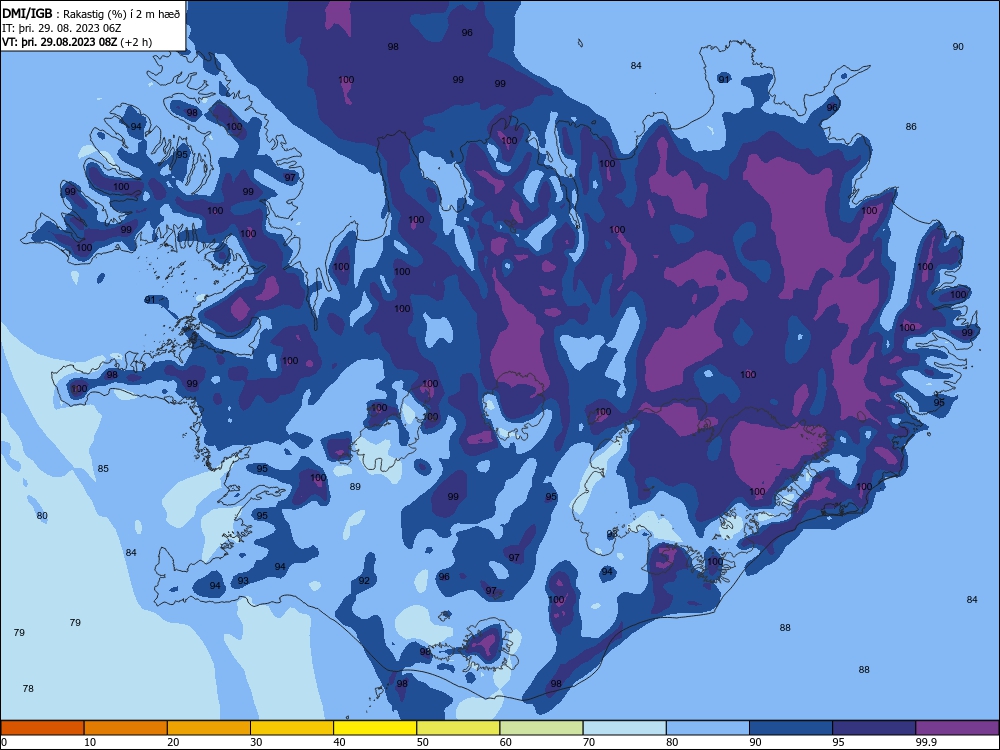Image resolution: width=1000 pixels, height=750 pixels.
Task: Choose the golden 30–40 legend swatch
Action: pos(292,728)
